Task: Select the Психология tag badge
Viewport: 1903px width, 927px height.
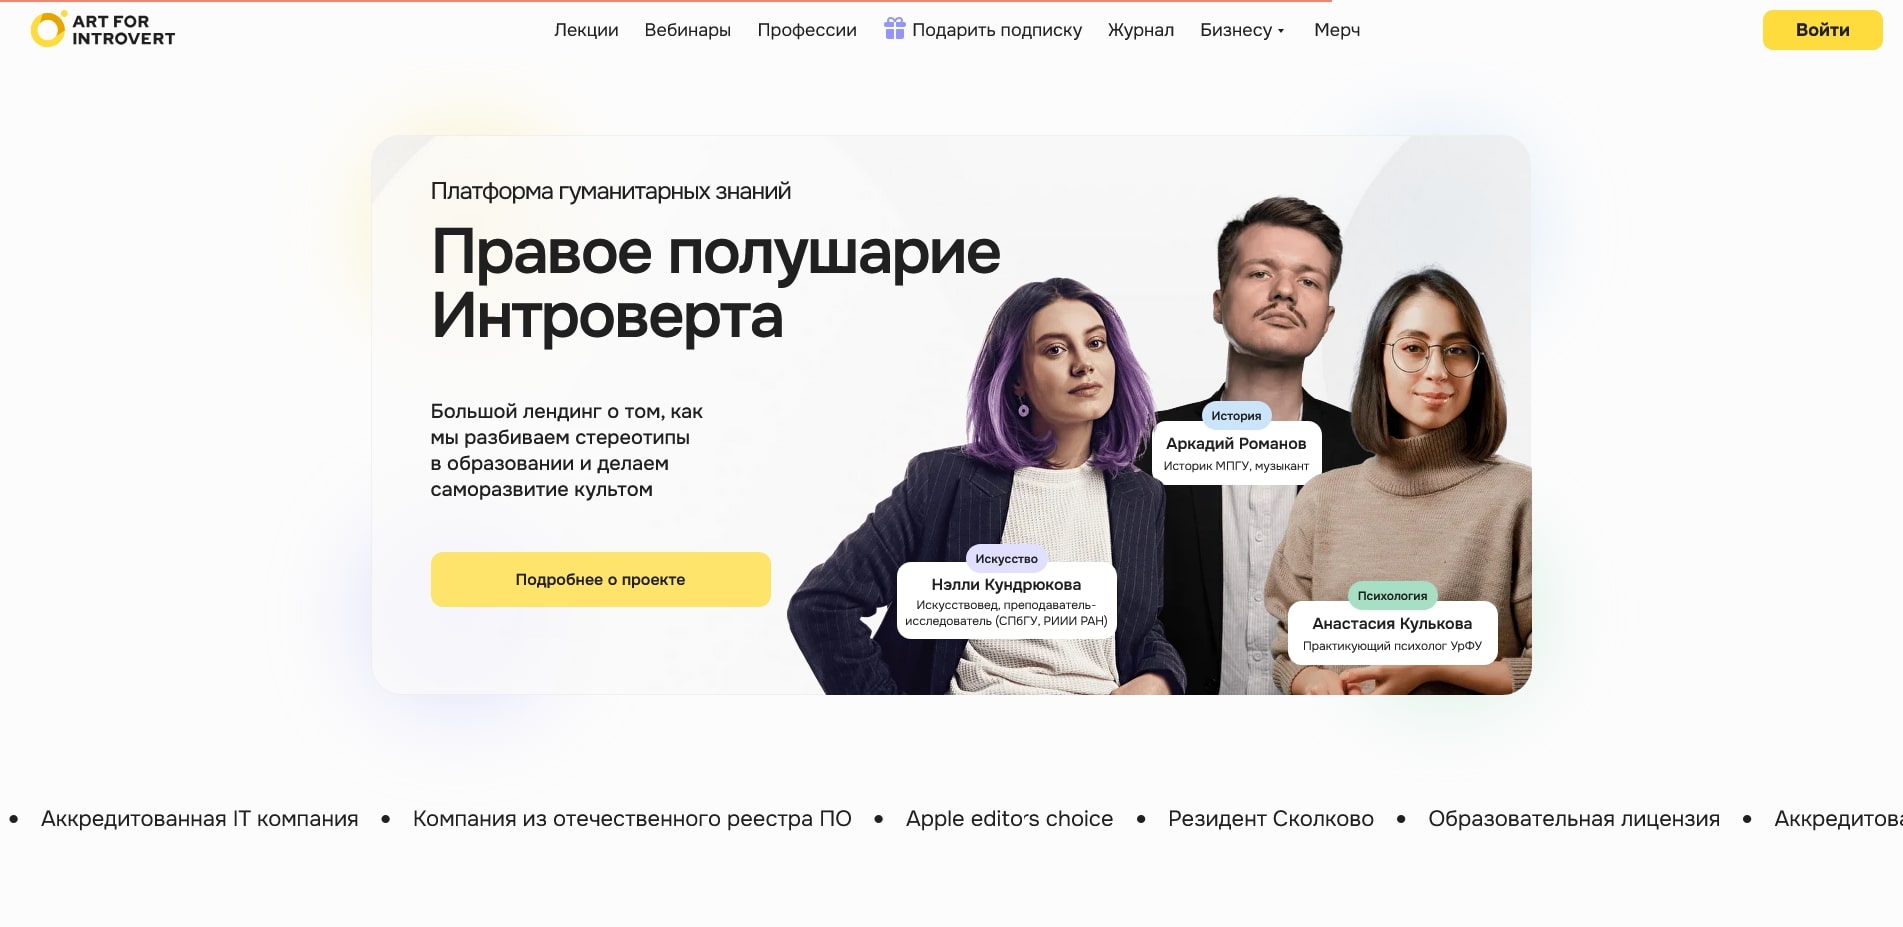Action: pyautogui.click(x=1392, y=595)
